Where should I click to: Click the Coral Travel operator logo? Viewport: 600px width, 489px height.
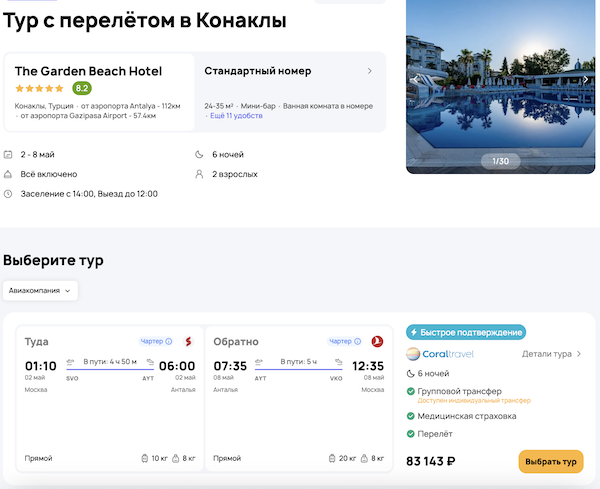click(x=440, y=353)
